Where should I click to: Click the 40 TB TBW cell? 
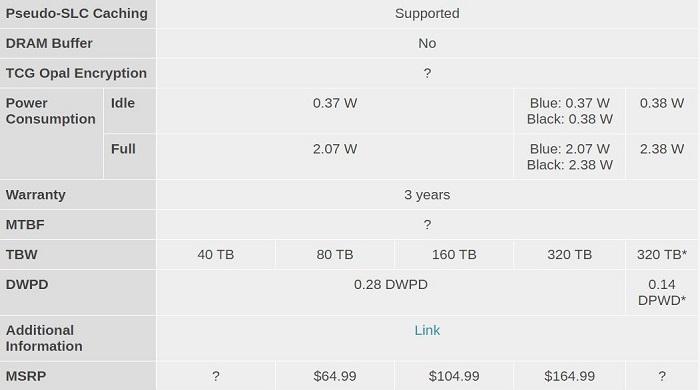pyautogui.click(x=216, y=255)
